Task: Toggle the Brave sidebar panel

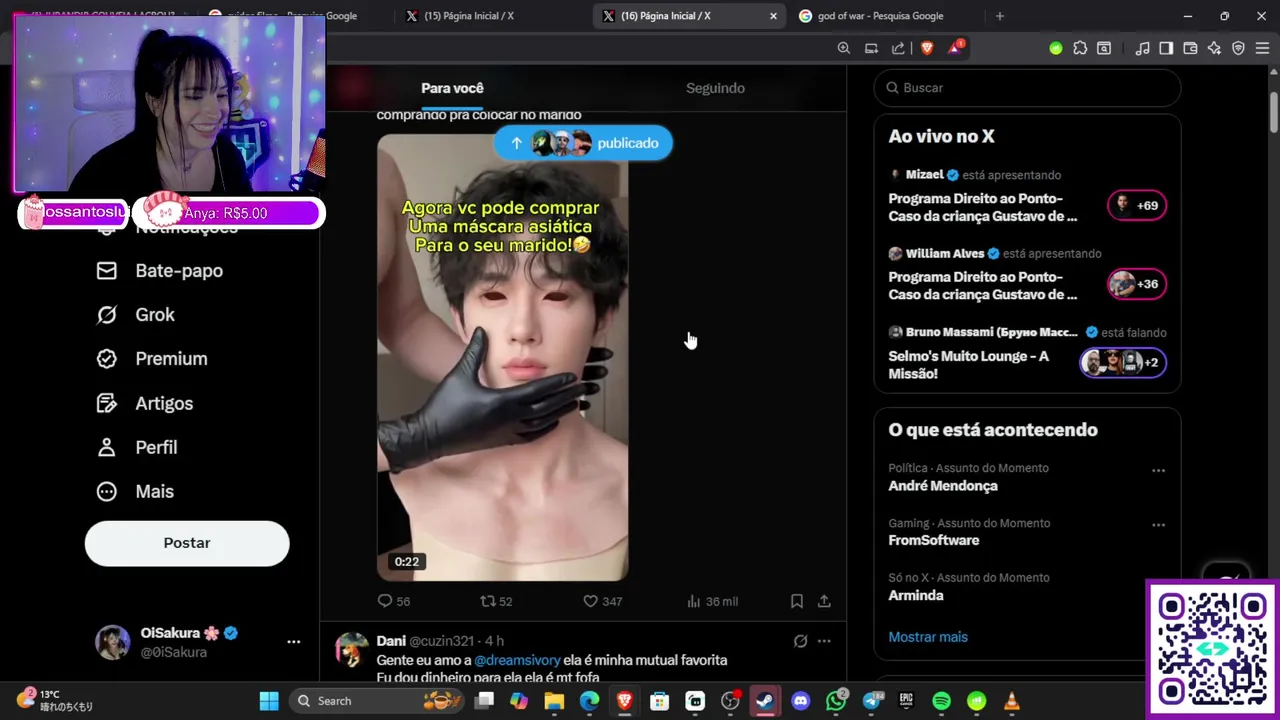Action: [x=1166, y=48]
